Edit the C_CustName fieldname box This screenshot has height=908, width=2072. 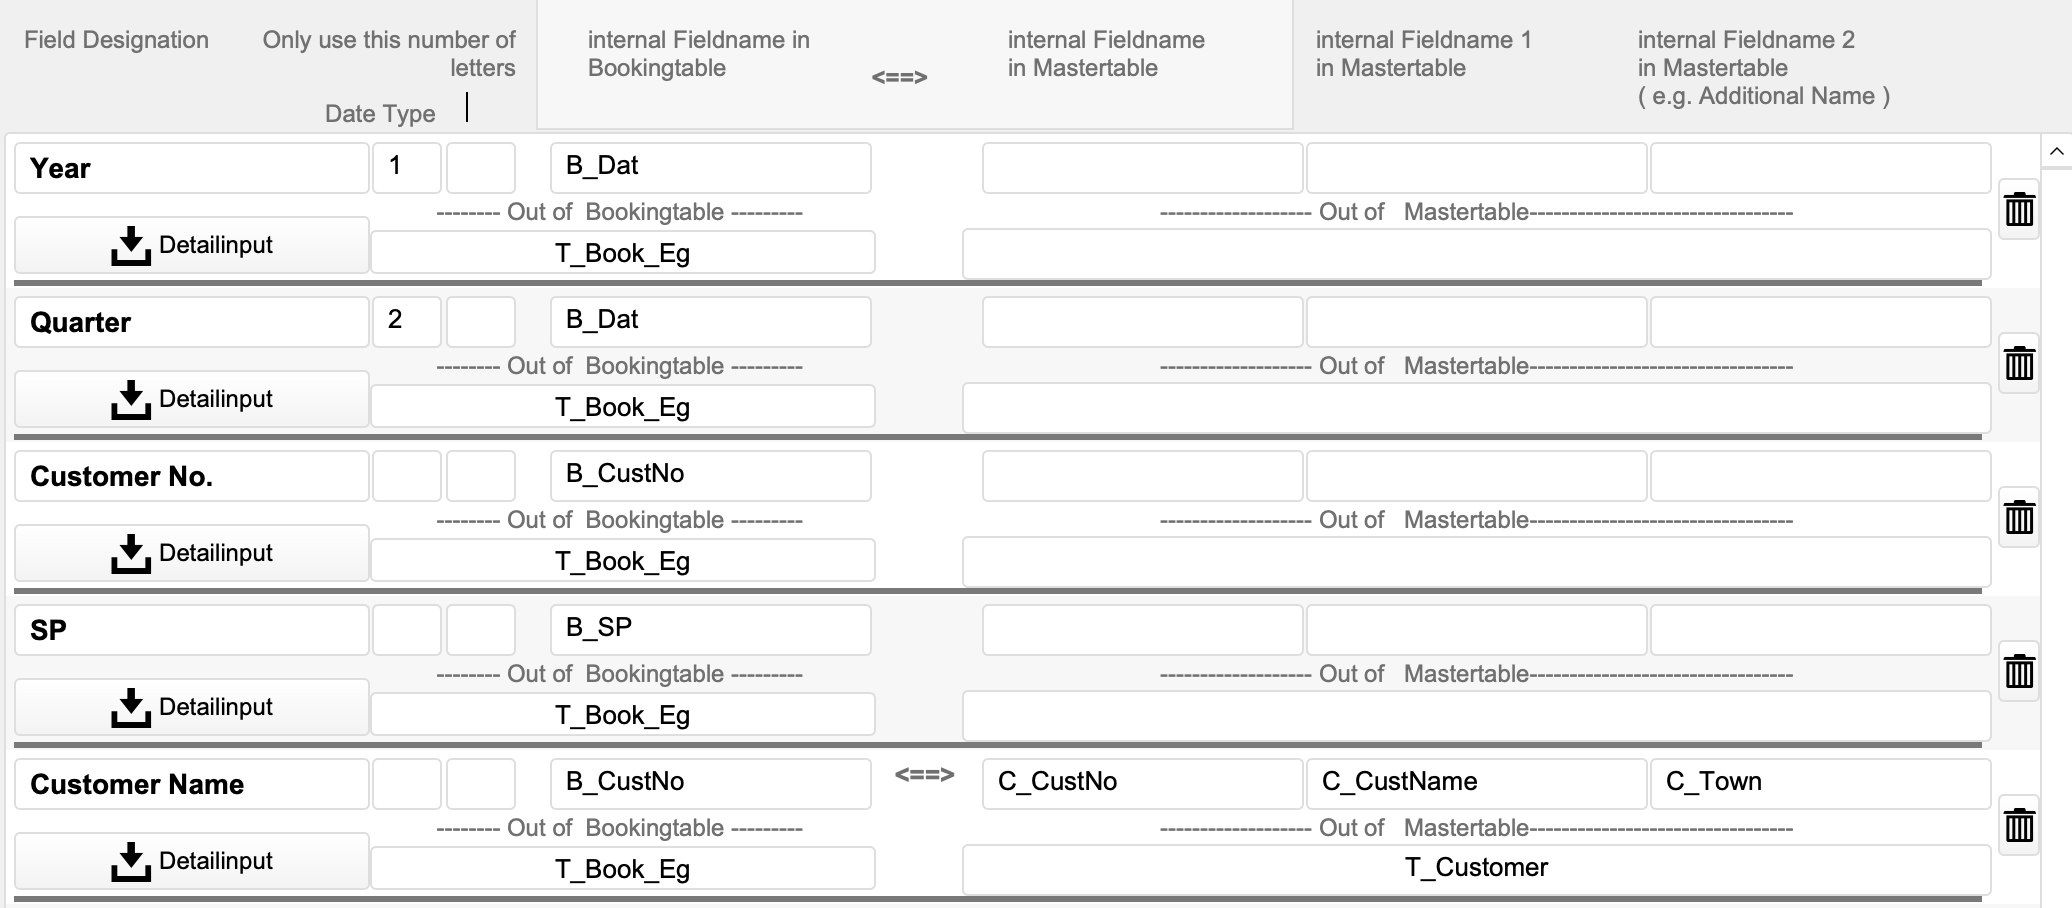tap(1476, 784)
